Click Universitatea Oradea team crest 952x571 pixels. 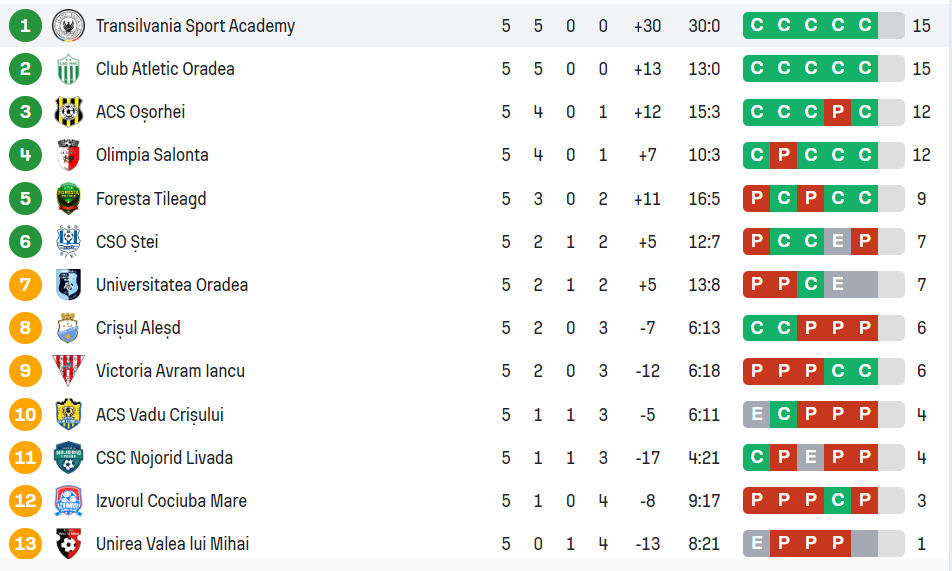pyautogui.click(x=68, y=285)
